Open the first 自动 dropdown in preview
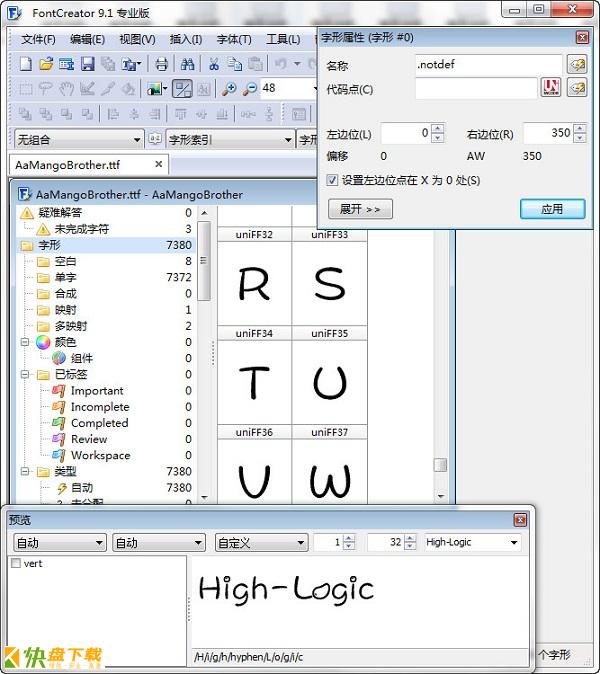The height and width of the screenshot is (674, 600). tap(60, 542)
